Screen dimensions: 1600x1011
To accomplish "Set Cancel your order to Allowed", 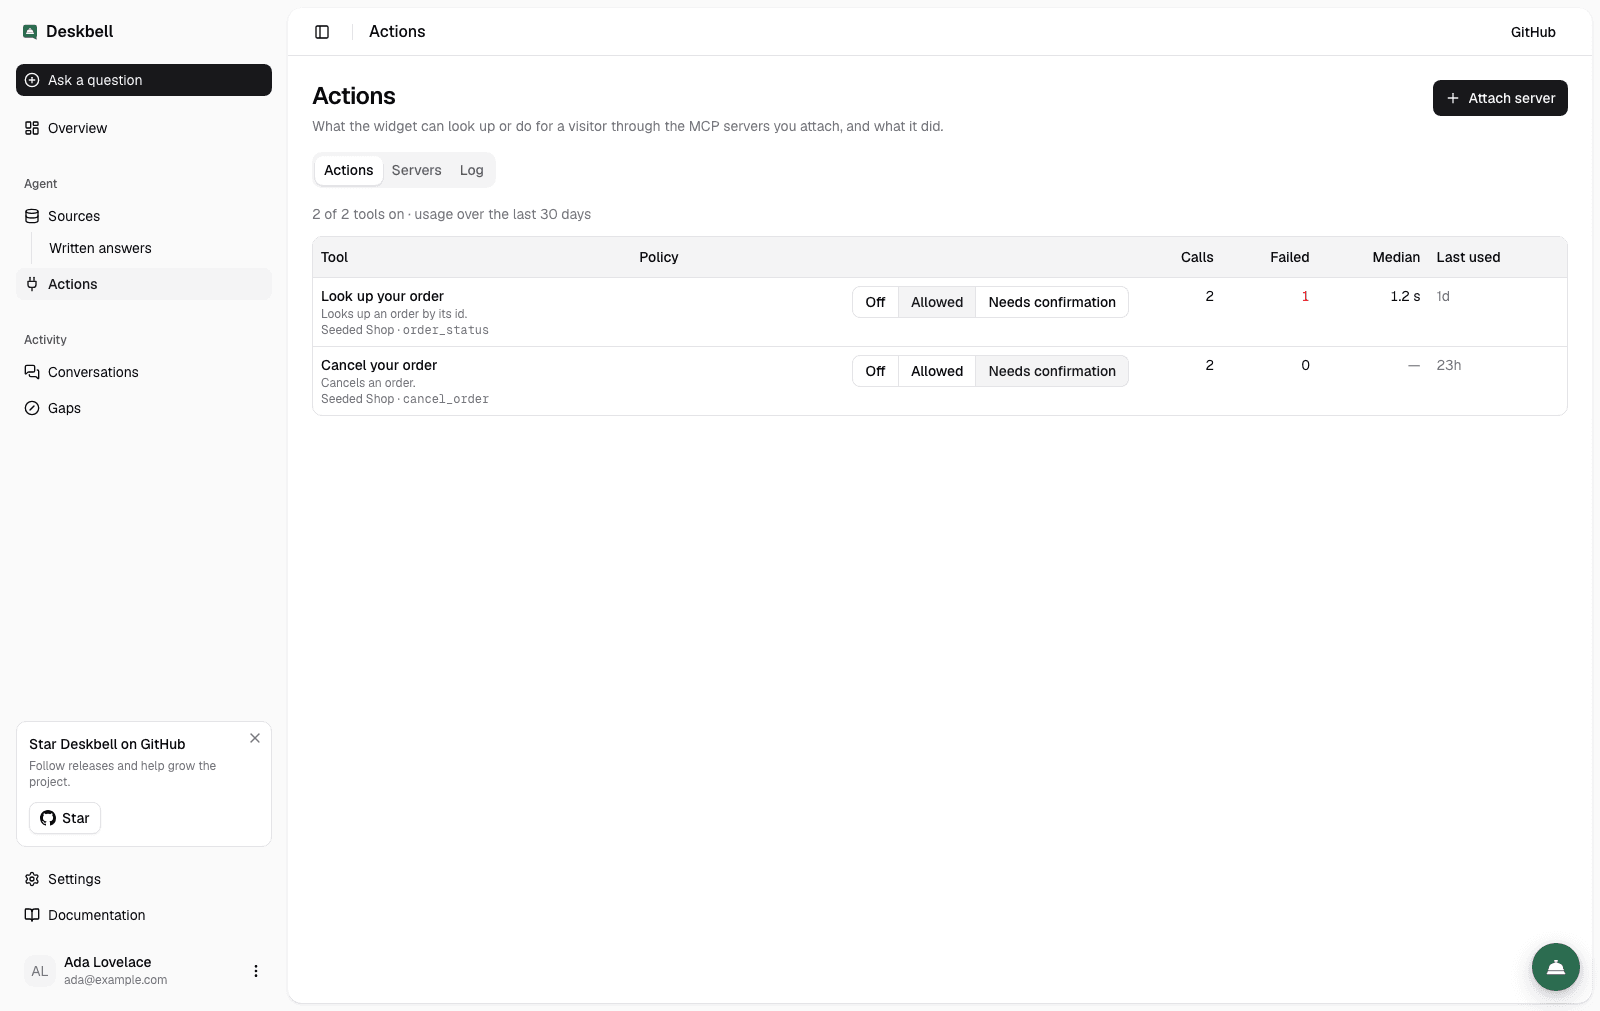I will (x=937, y=371).
